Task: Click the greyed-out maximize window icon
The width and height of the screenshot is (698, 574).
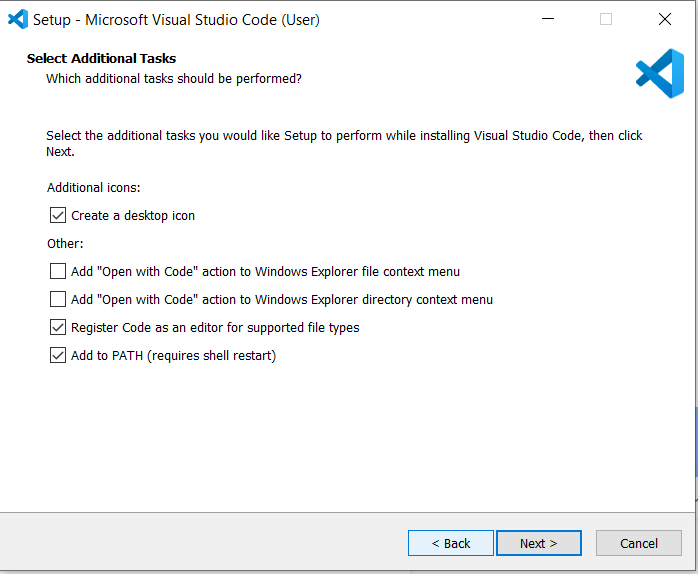Action: coord(606,19)
